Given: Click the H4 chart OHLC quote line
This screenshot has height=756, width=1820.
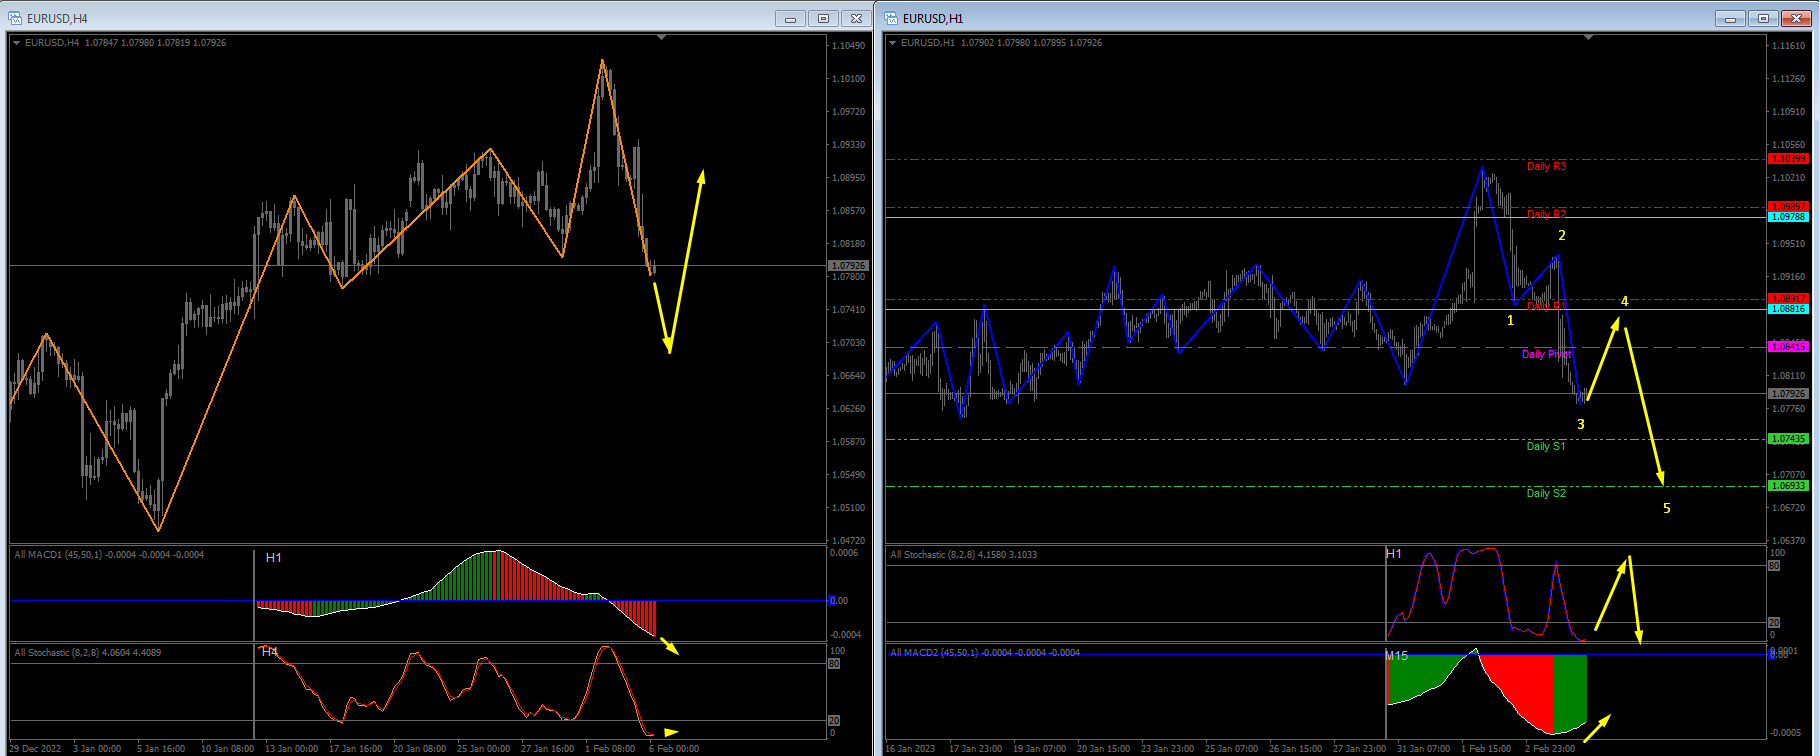Looking at the screenshot, I should point(126,43).
